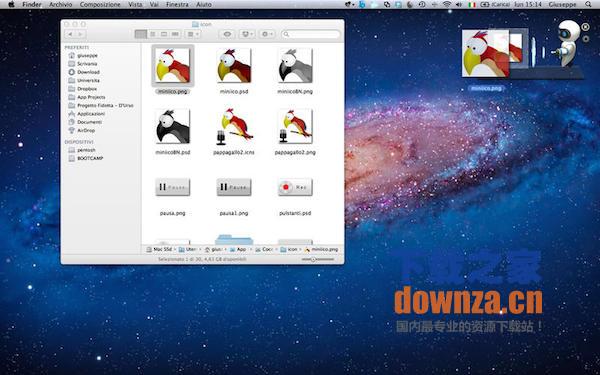Open the Finder menu
This screenshot has height=375, width=600.
(x=32, y=5)
